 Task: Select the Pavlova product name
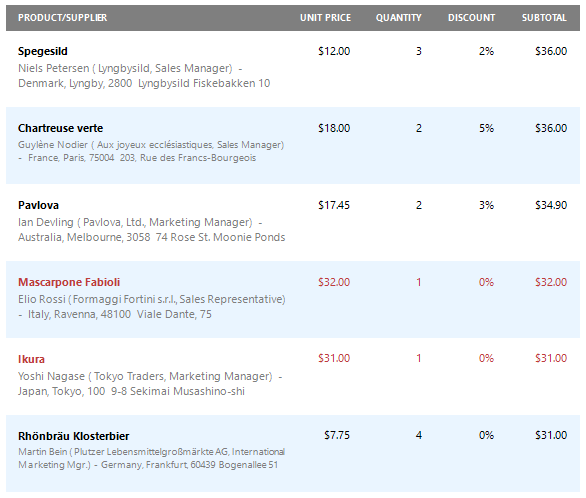tap(38, 205)
